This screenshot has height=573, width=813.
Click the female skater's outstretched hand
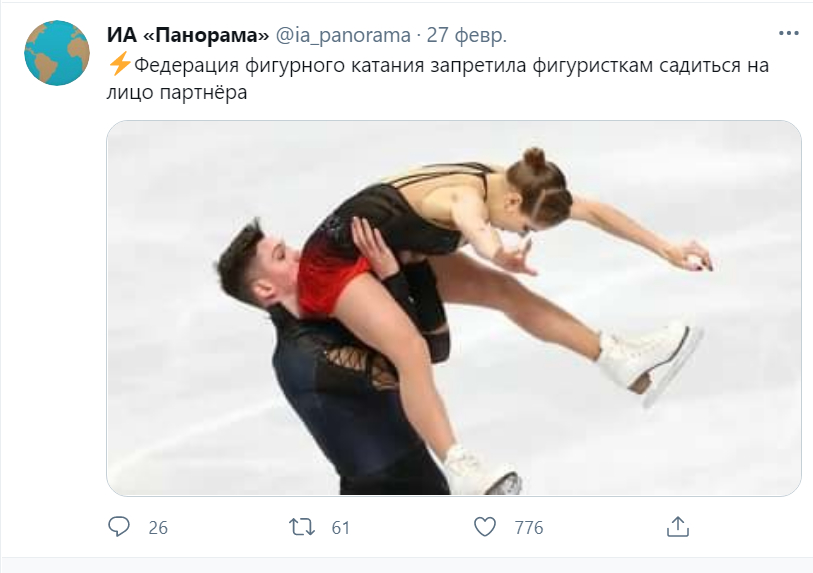click(695, 257)
